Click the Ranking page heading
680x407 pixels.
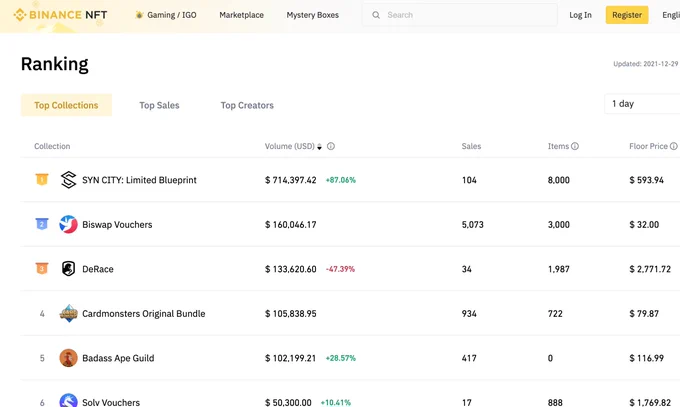pos(55,64)
